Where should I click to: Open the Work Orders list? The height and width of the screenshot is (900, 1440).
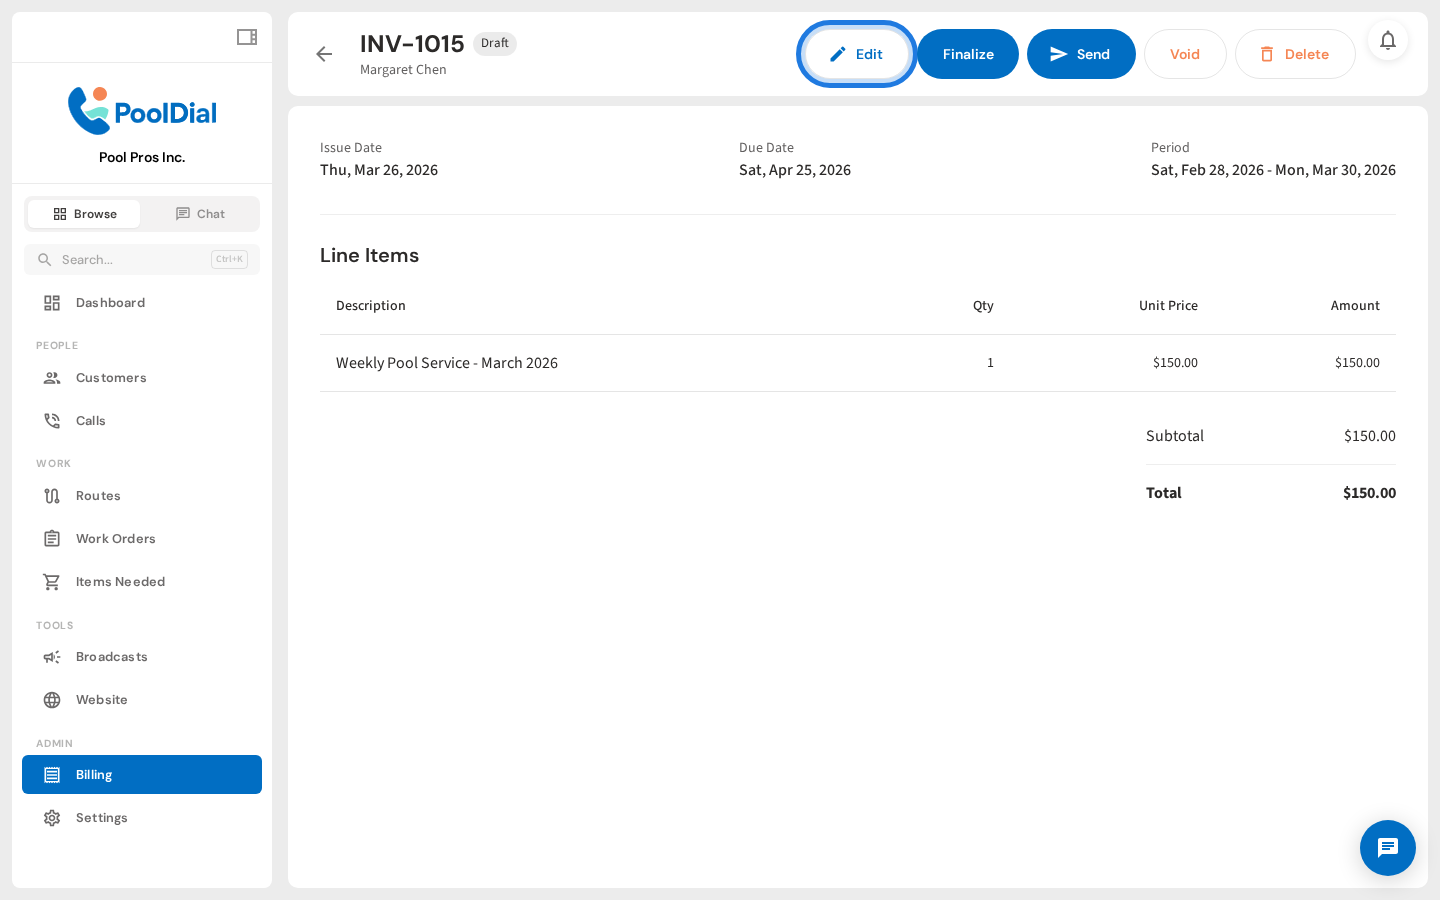coord(116,538)
